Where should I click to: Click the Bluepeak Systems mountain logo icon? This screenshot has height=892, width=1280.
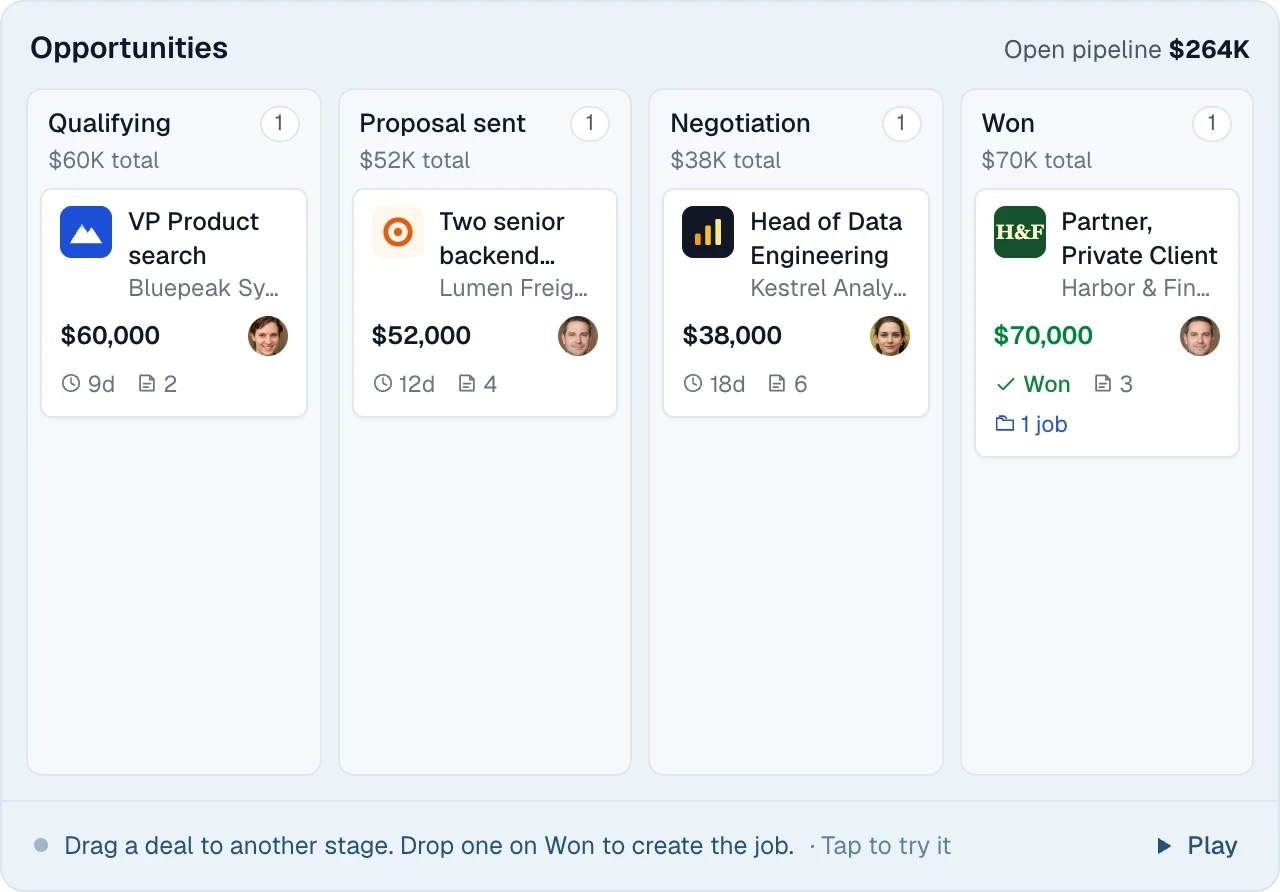86,232
